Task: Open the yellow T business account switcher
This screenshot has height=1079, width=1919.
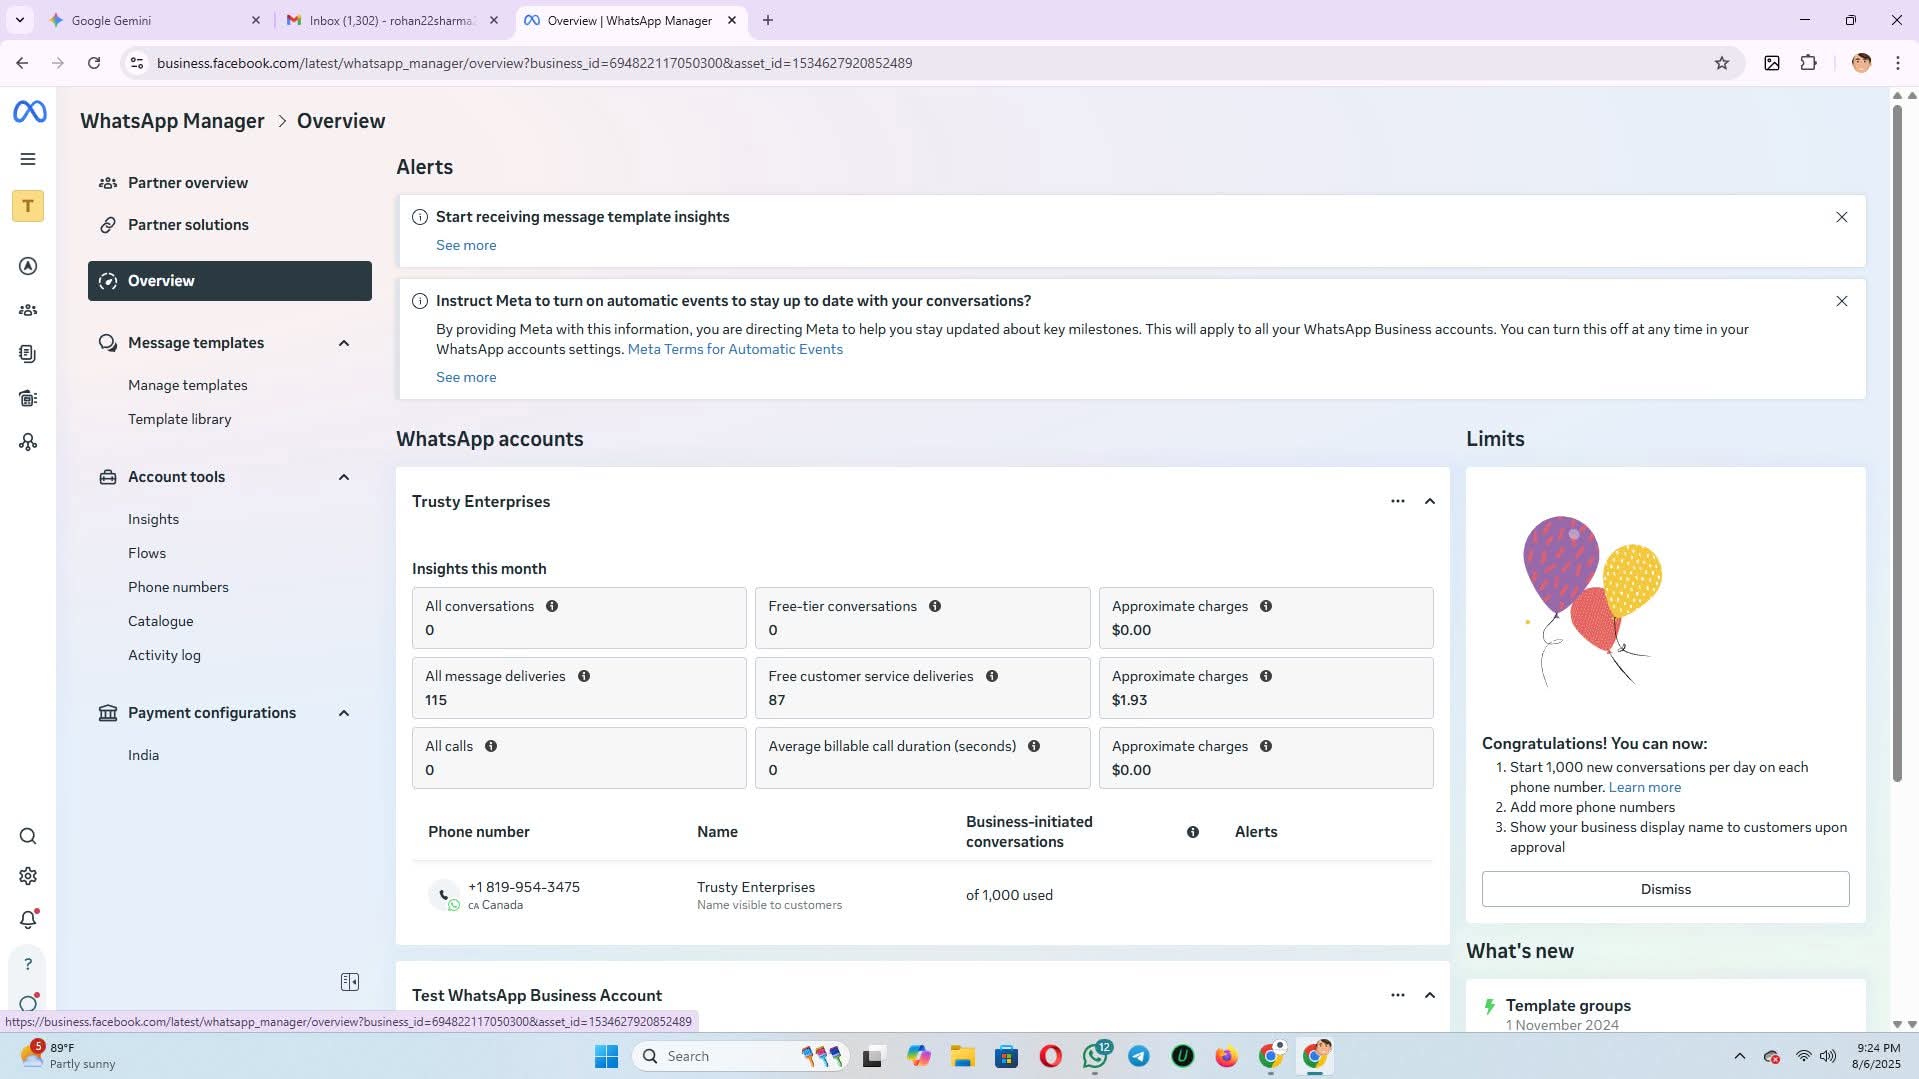Action: 28,206
